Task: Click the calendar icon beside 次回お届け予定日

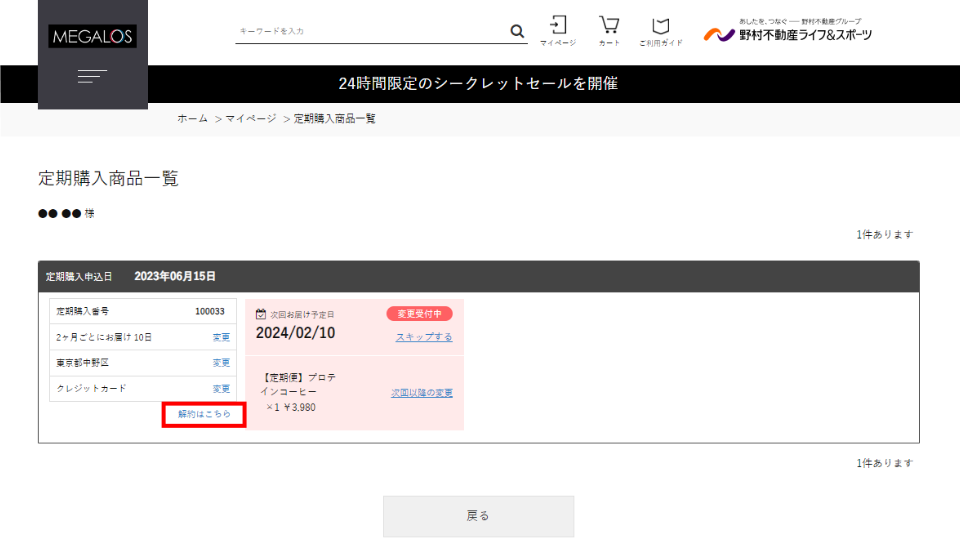Action: (x=261, y=314)
